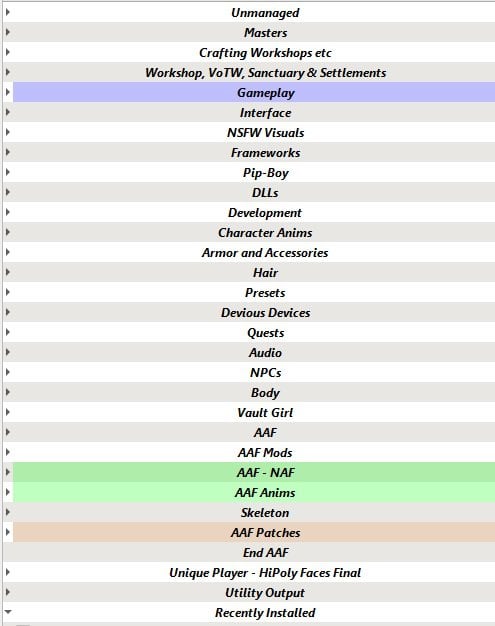Expand the Unmanaged separator arrow
The width and height of the screenshot is (495, 626).
coord(8,12)
